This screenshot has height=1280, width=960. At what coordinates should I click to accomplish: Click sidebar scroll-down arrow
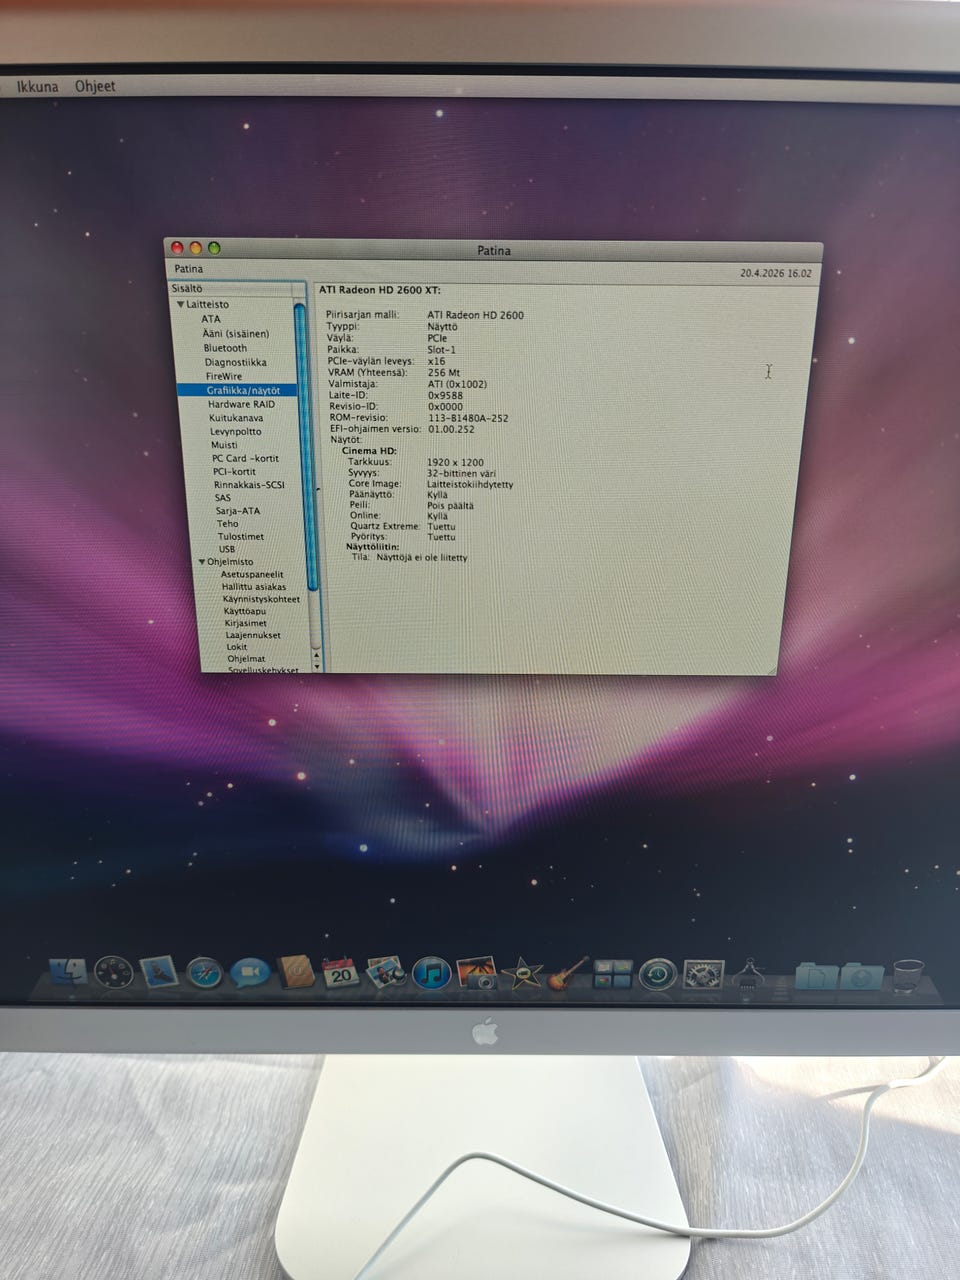pyautogui.click(x=317, y=665)
